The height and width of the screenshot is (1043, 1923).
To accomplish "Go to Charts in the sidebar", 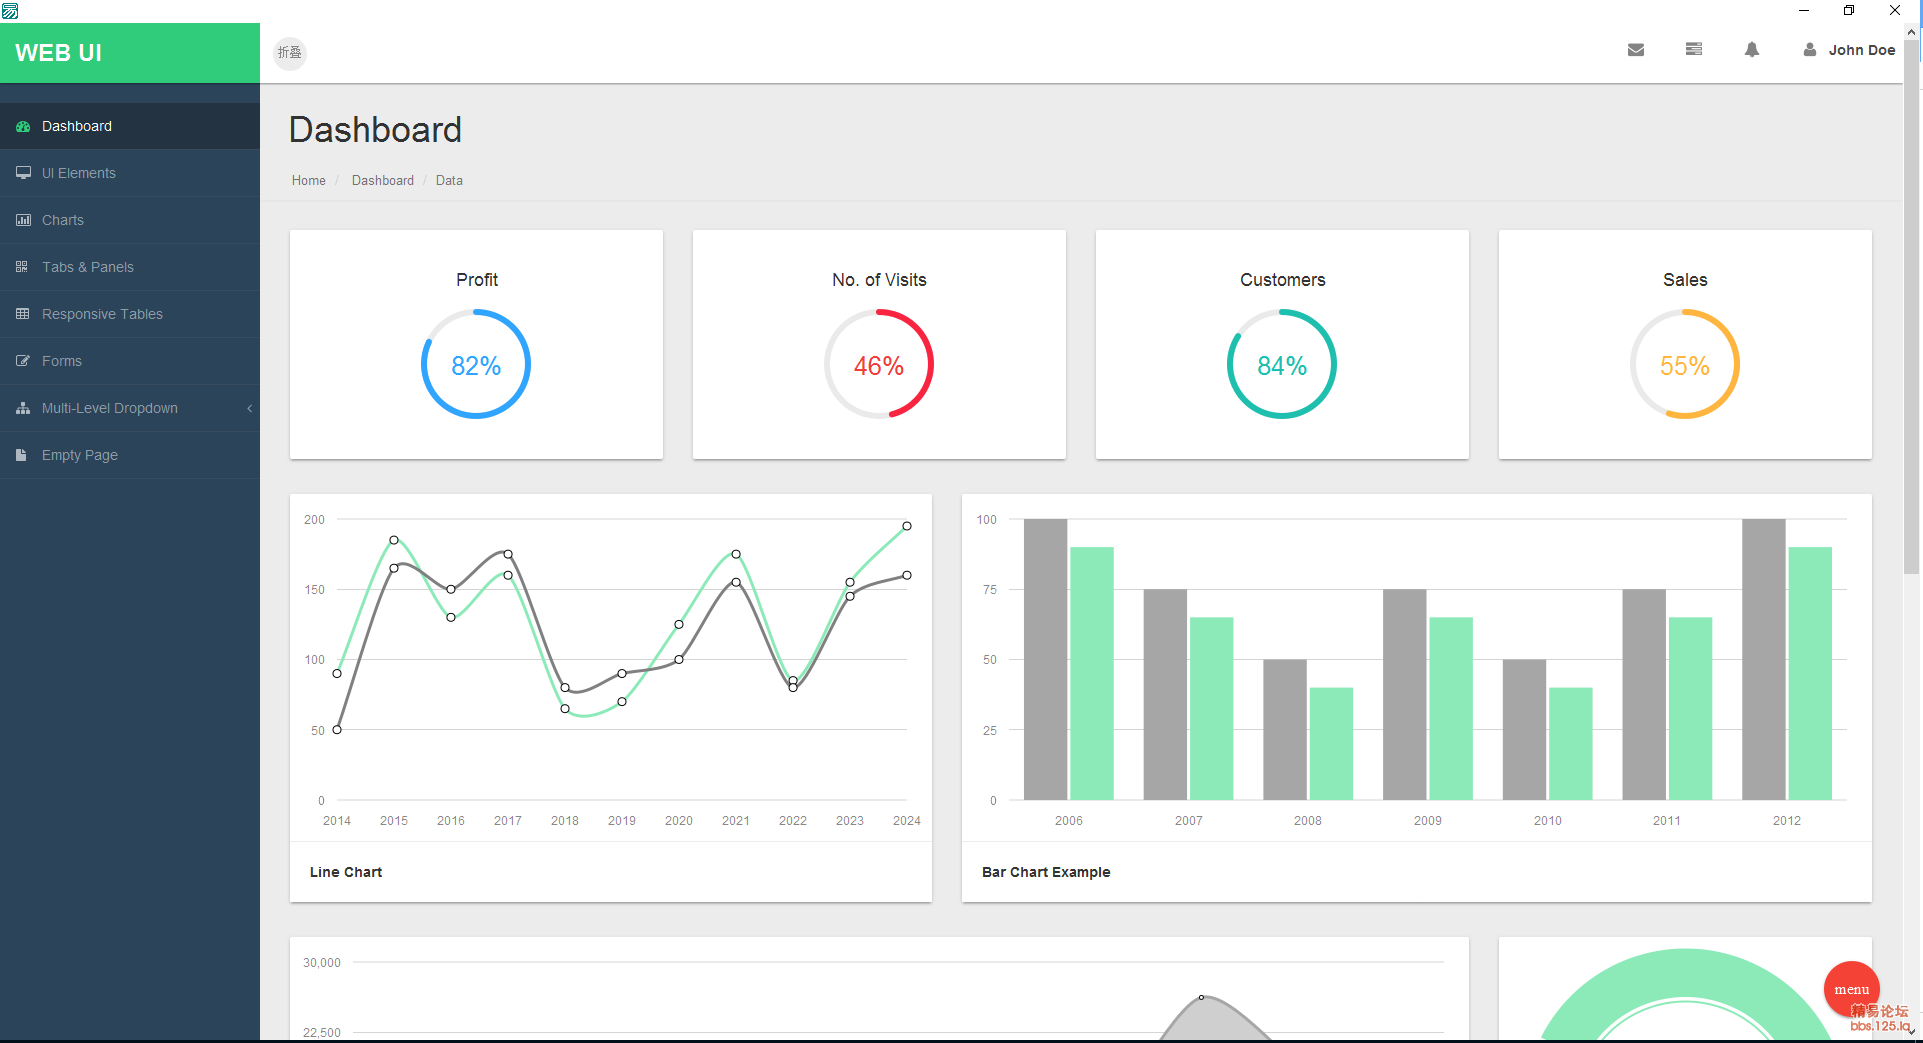I will (130, 220).
